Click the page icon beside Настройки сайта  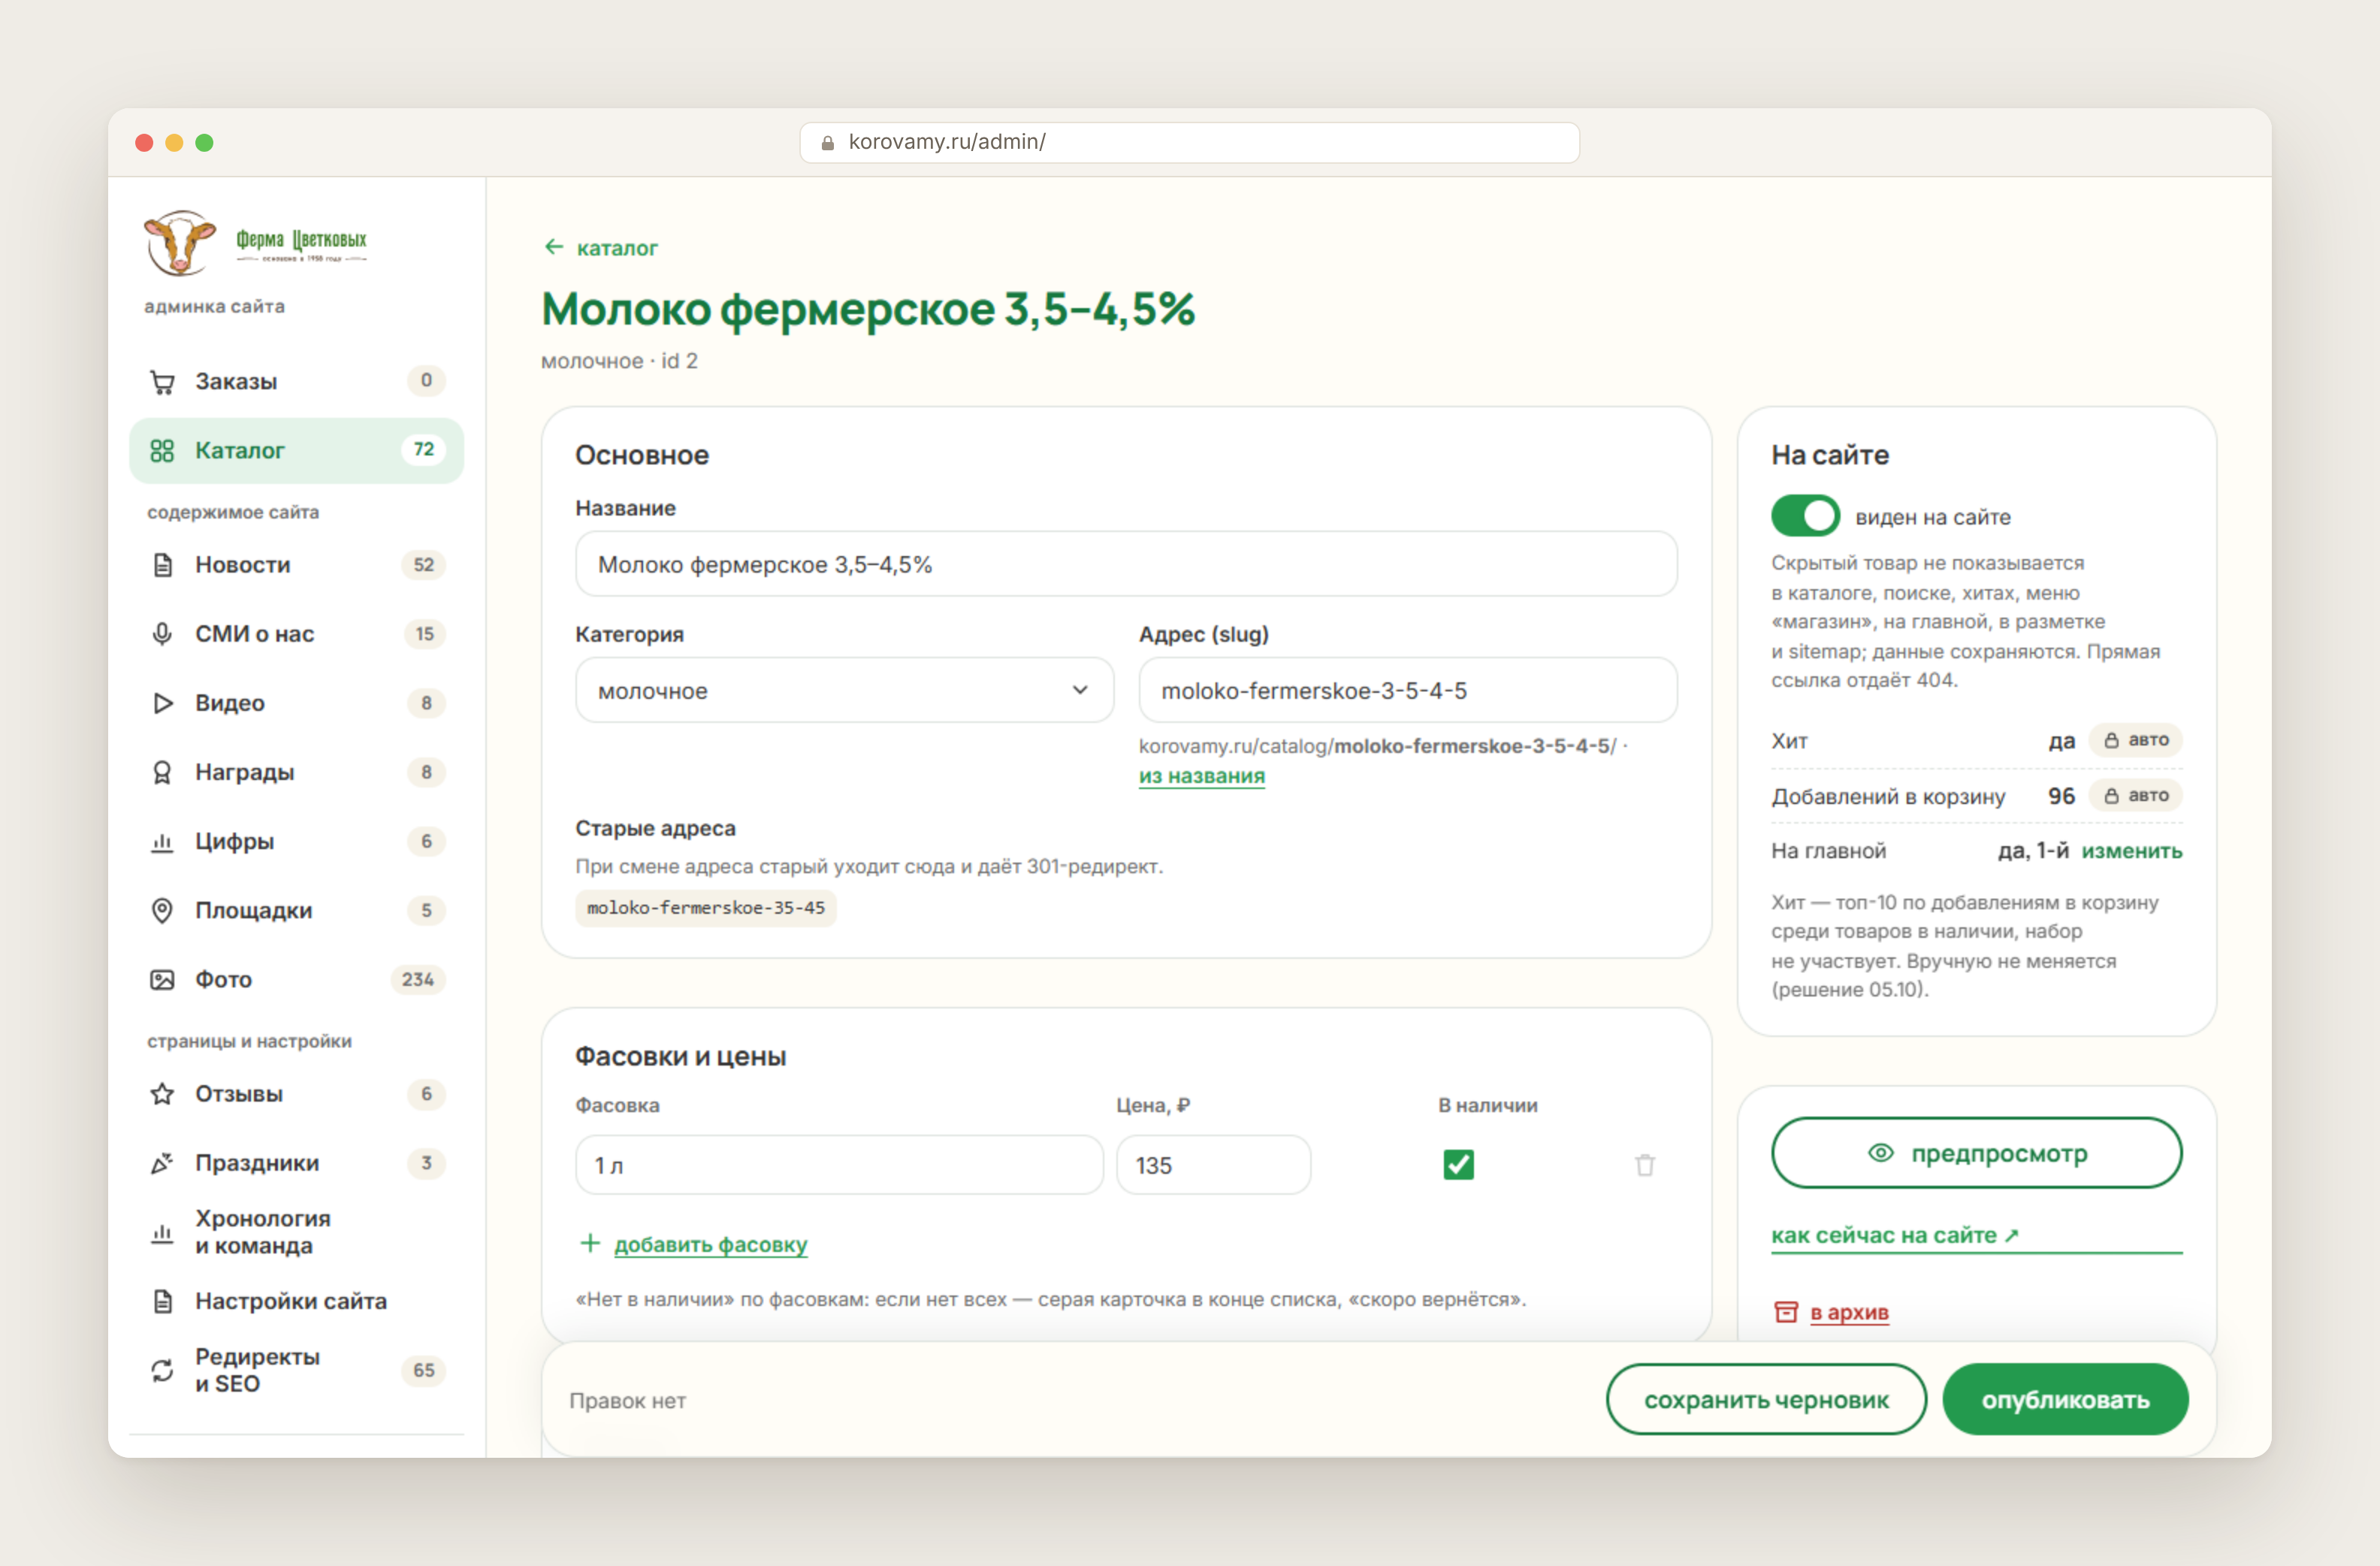162,1301
